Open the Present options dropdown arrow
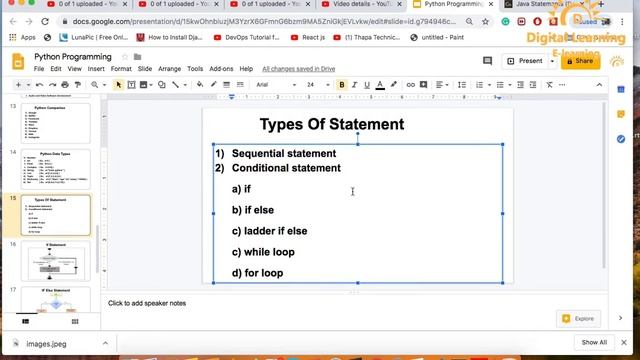Screen dimensions: 640x360 click(x=552, y=61)
